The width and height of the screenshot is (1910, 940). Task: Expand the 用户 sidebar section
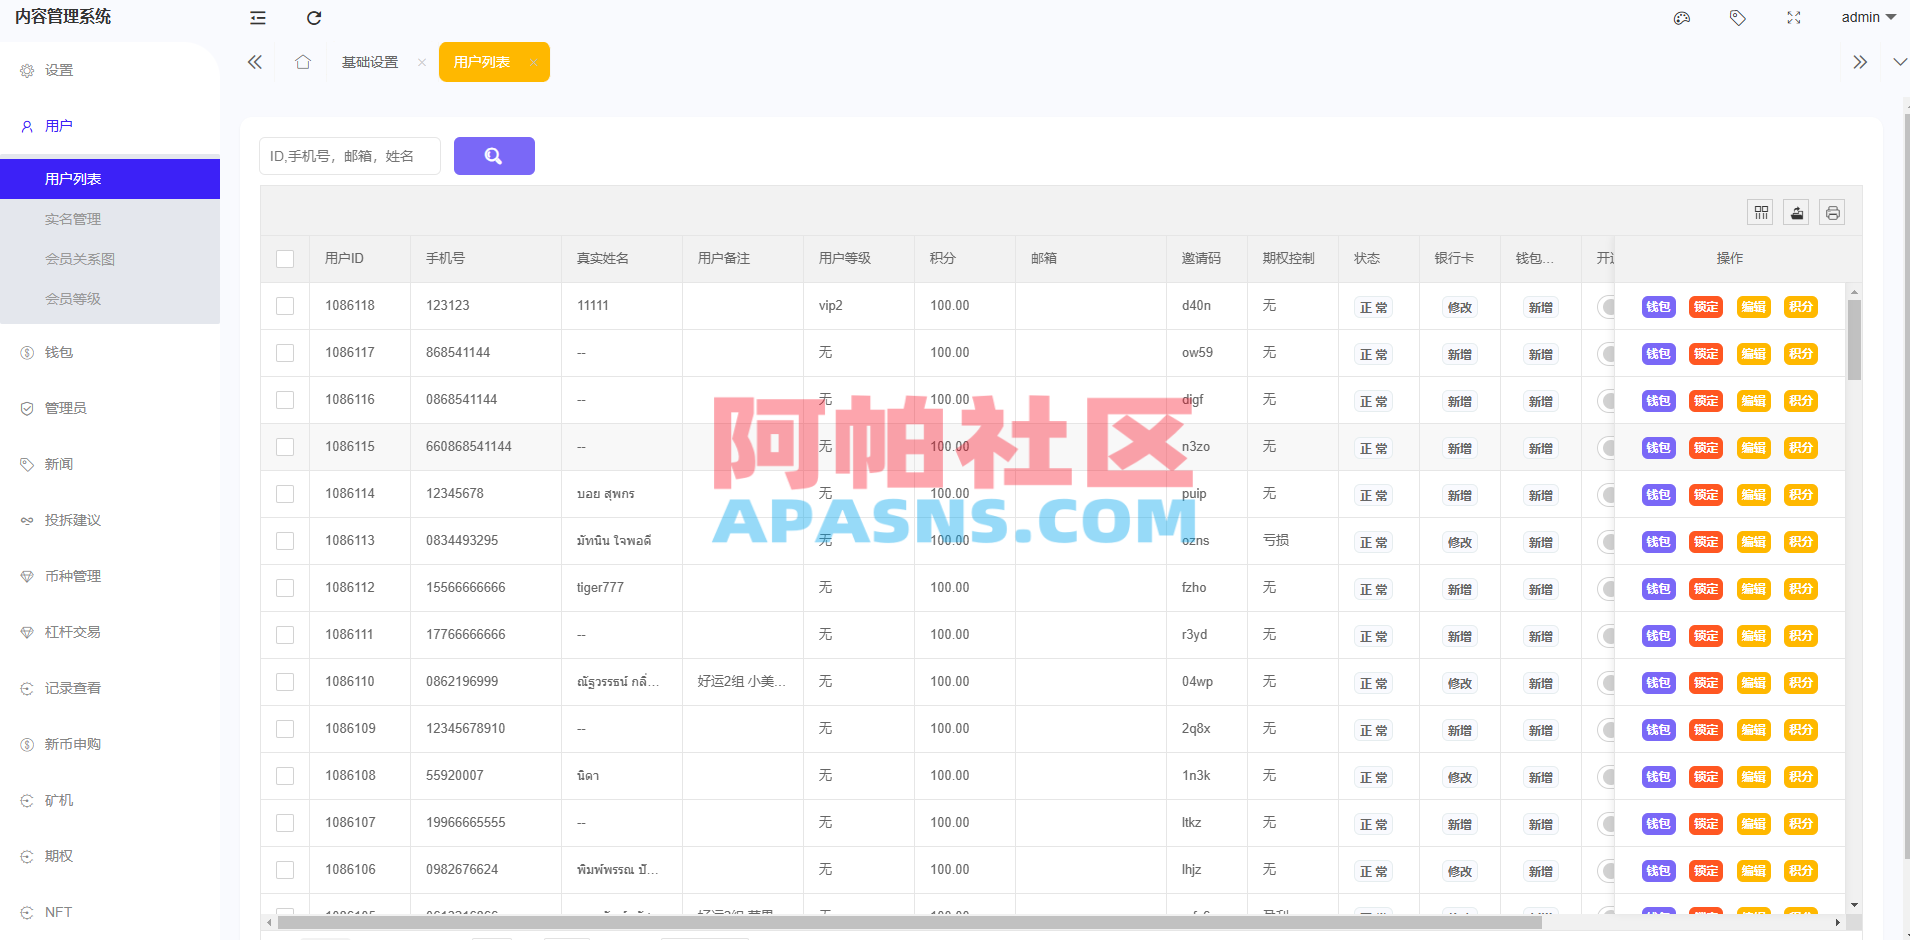tap(58, 125)
